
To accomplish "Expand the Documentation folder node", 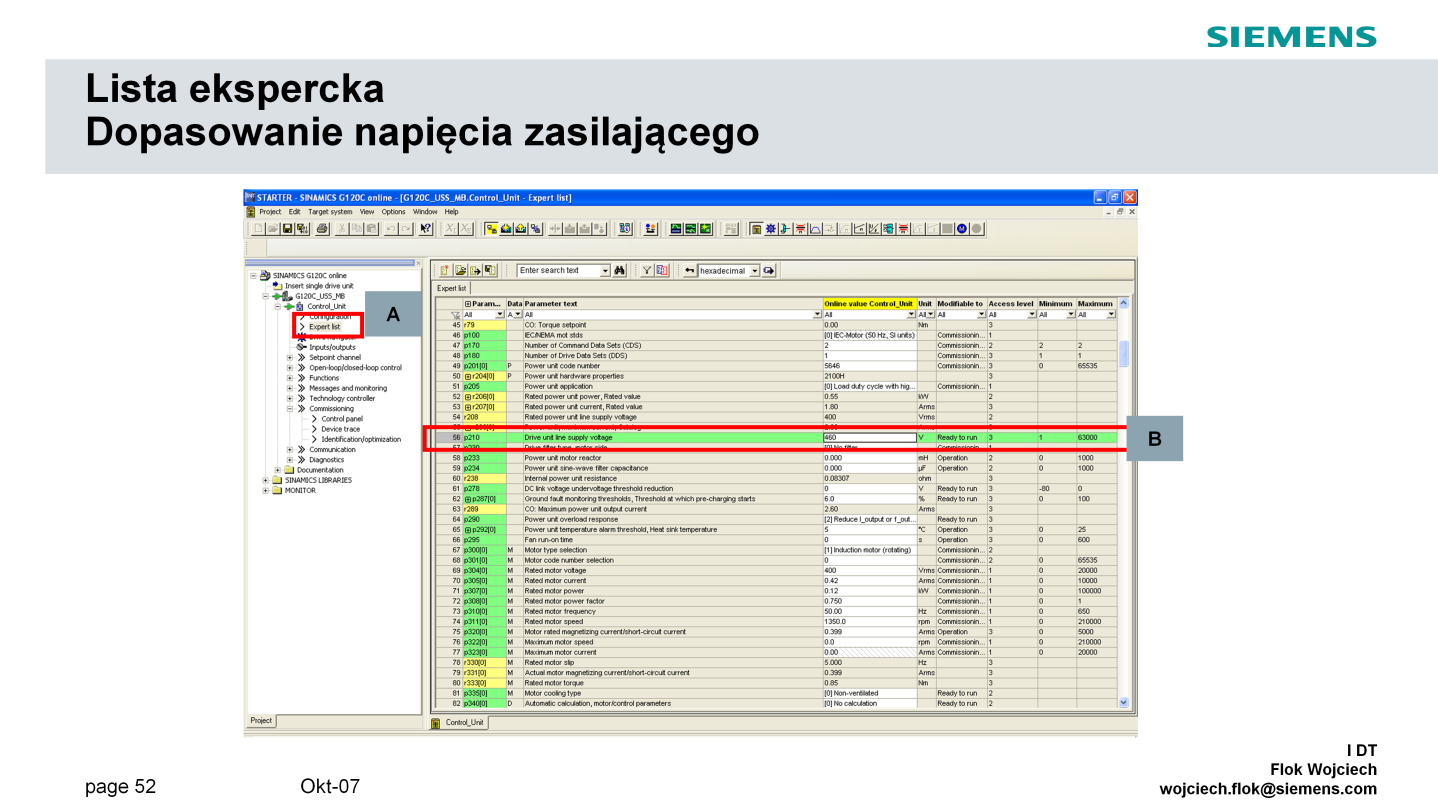I will coord(277,470).
